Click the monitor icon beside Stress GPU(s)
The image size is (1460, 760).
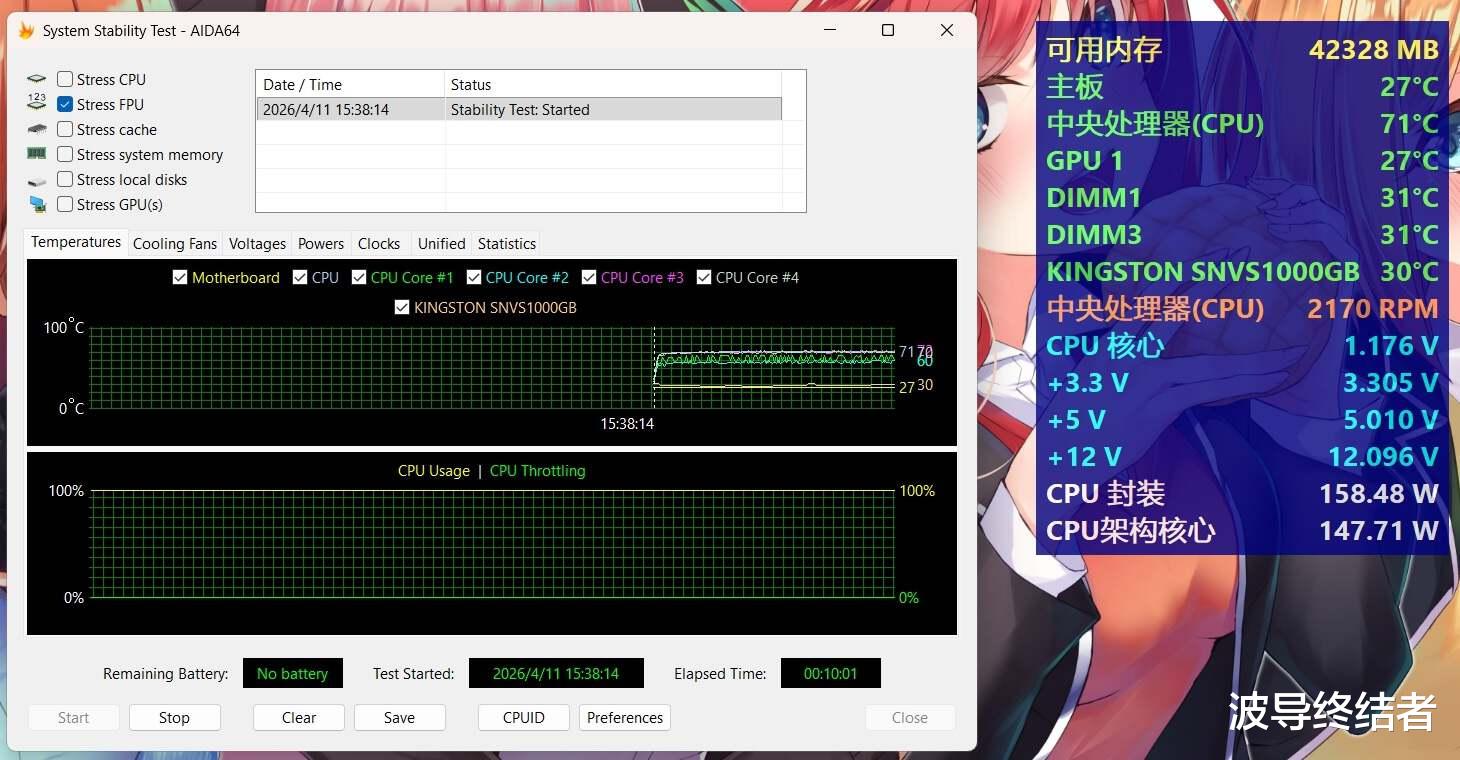(x=37, y=204)
